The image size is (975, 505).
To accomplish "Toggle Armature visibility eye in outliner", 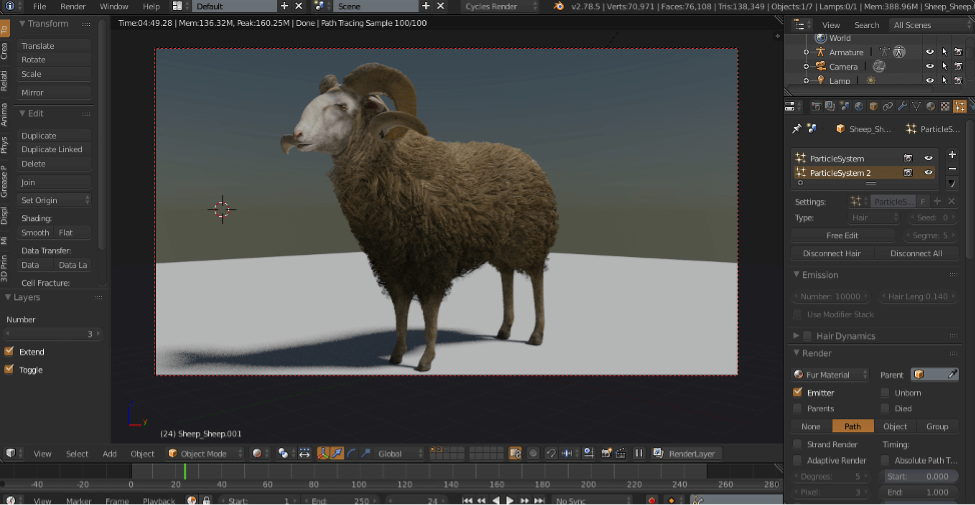I will [x=930, y=52].
